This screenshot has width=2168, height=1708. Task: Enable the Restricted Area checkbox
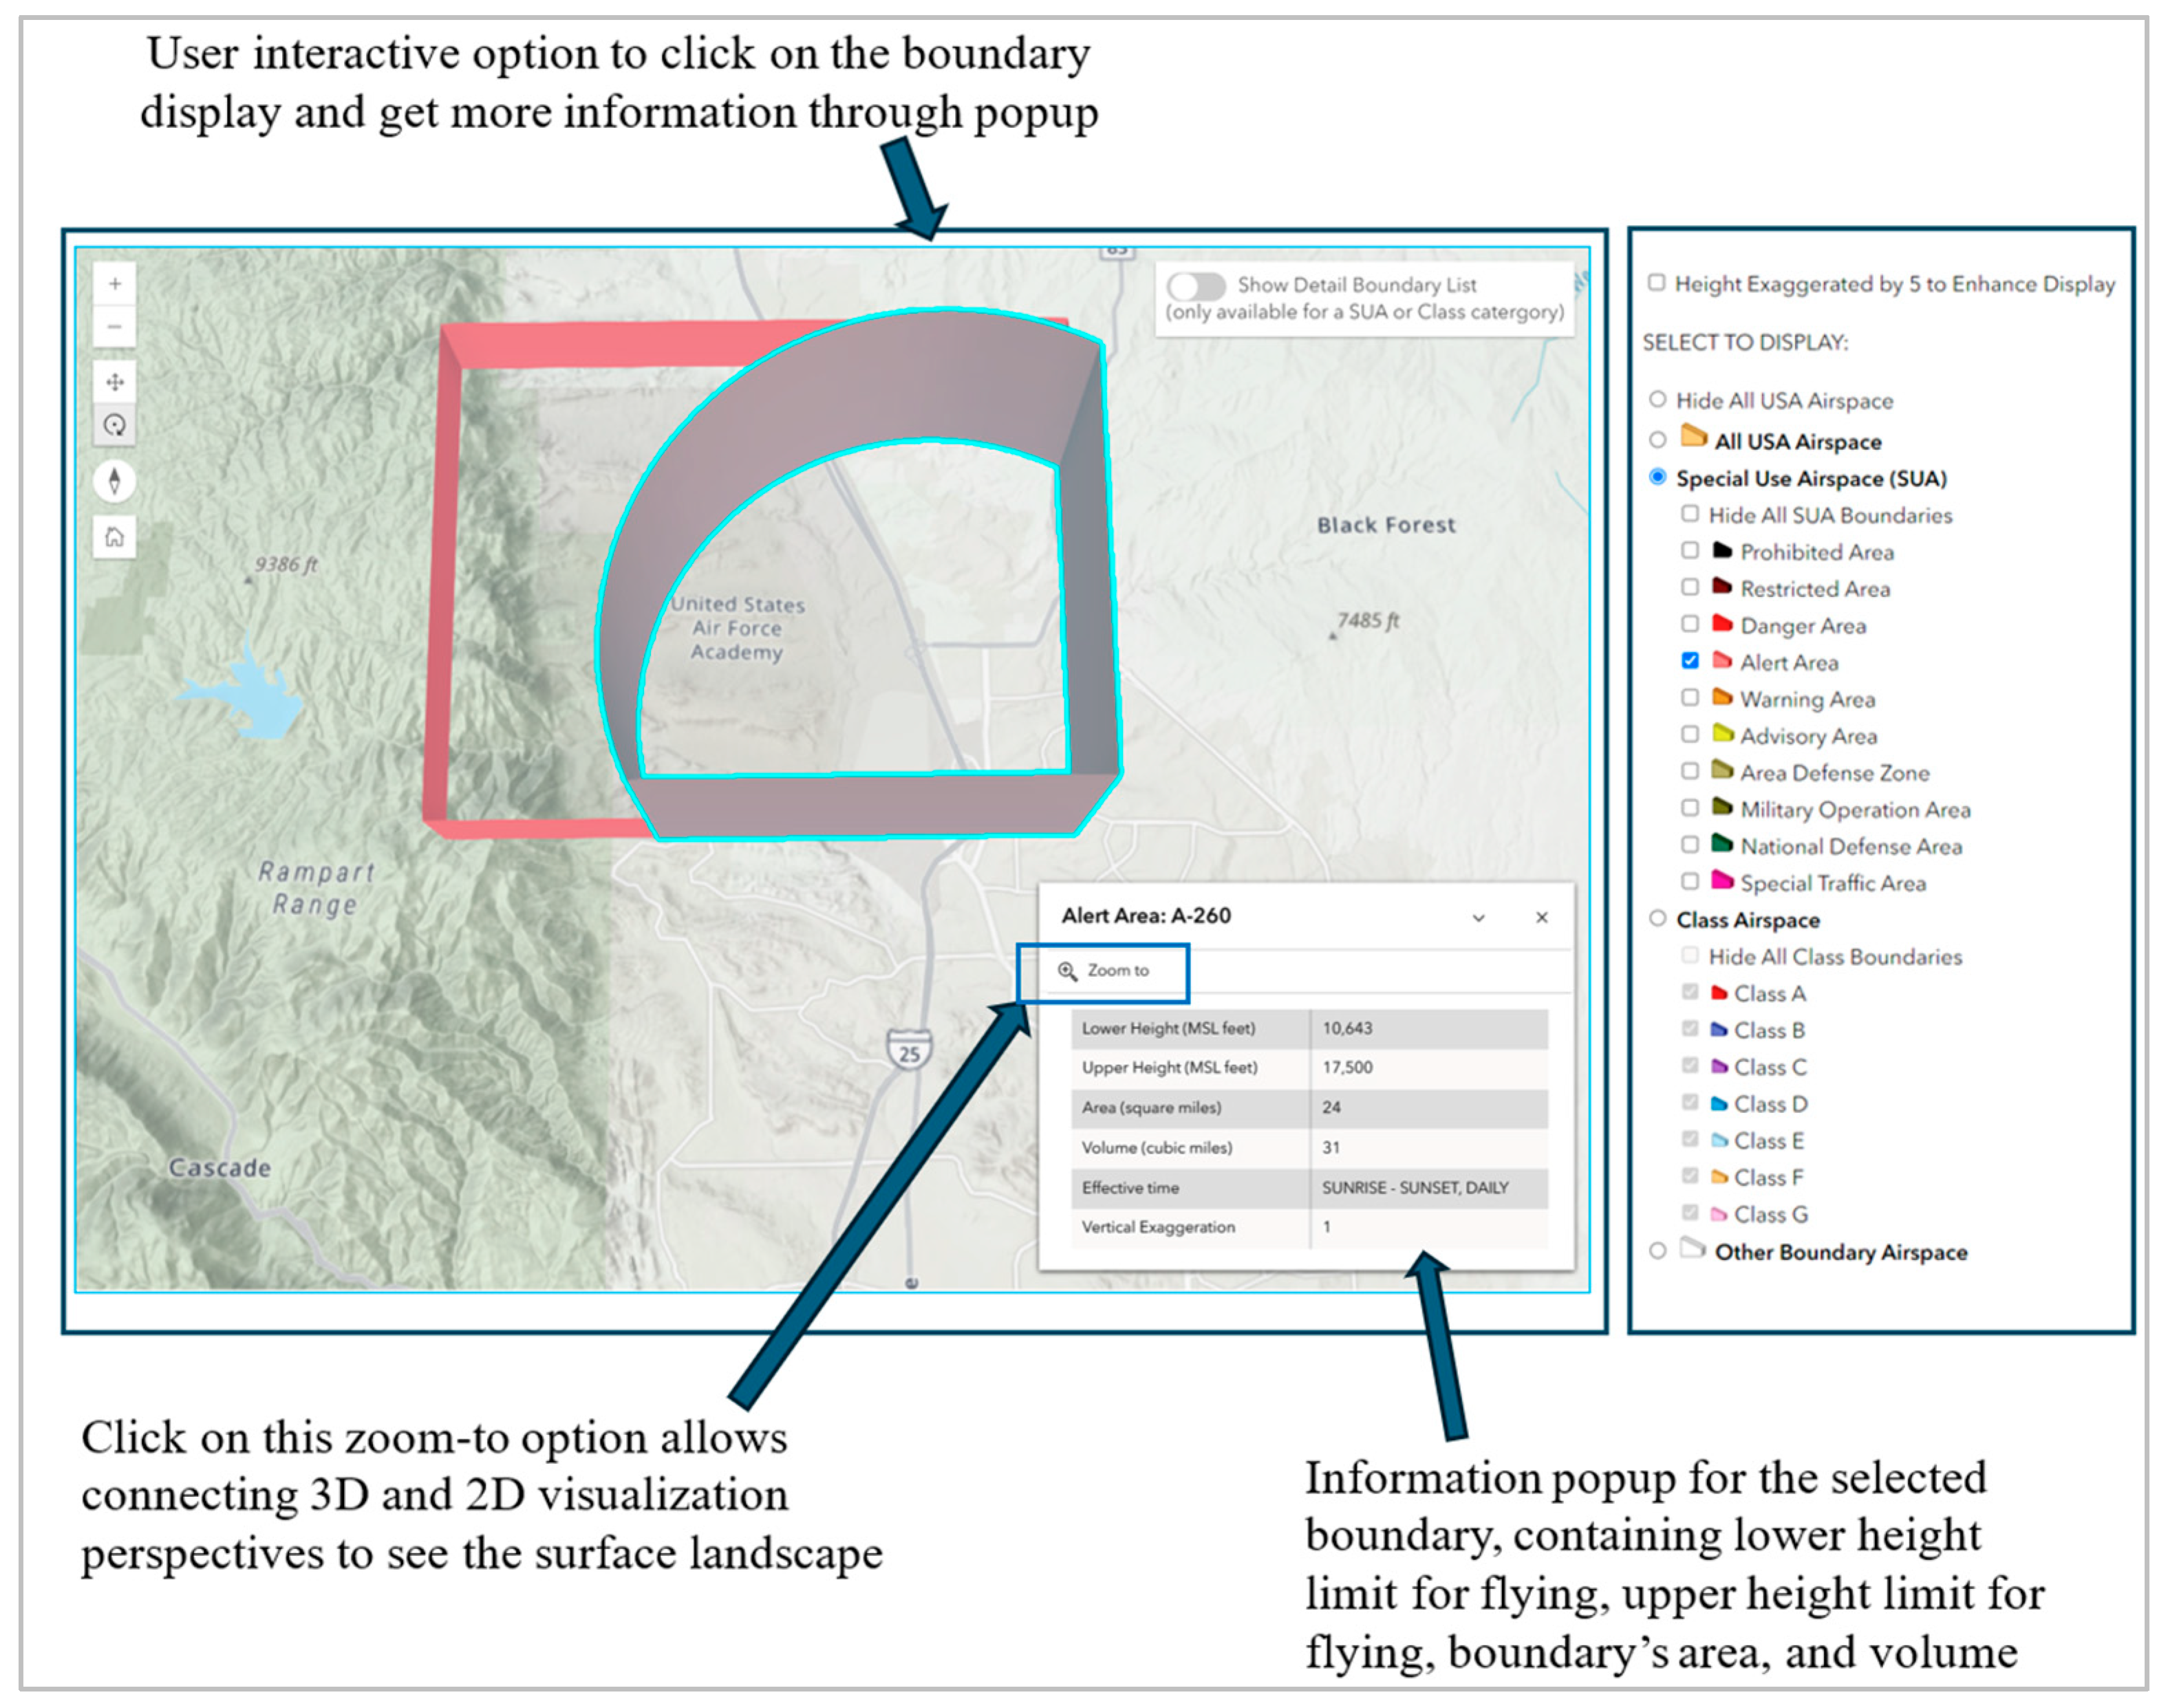[x=1690, y=587]
